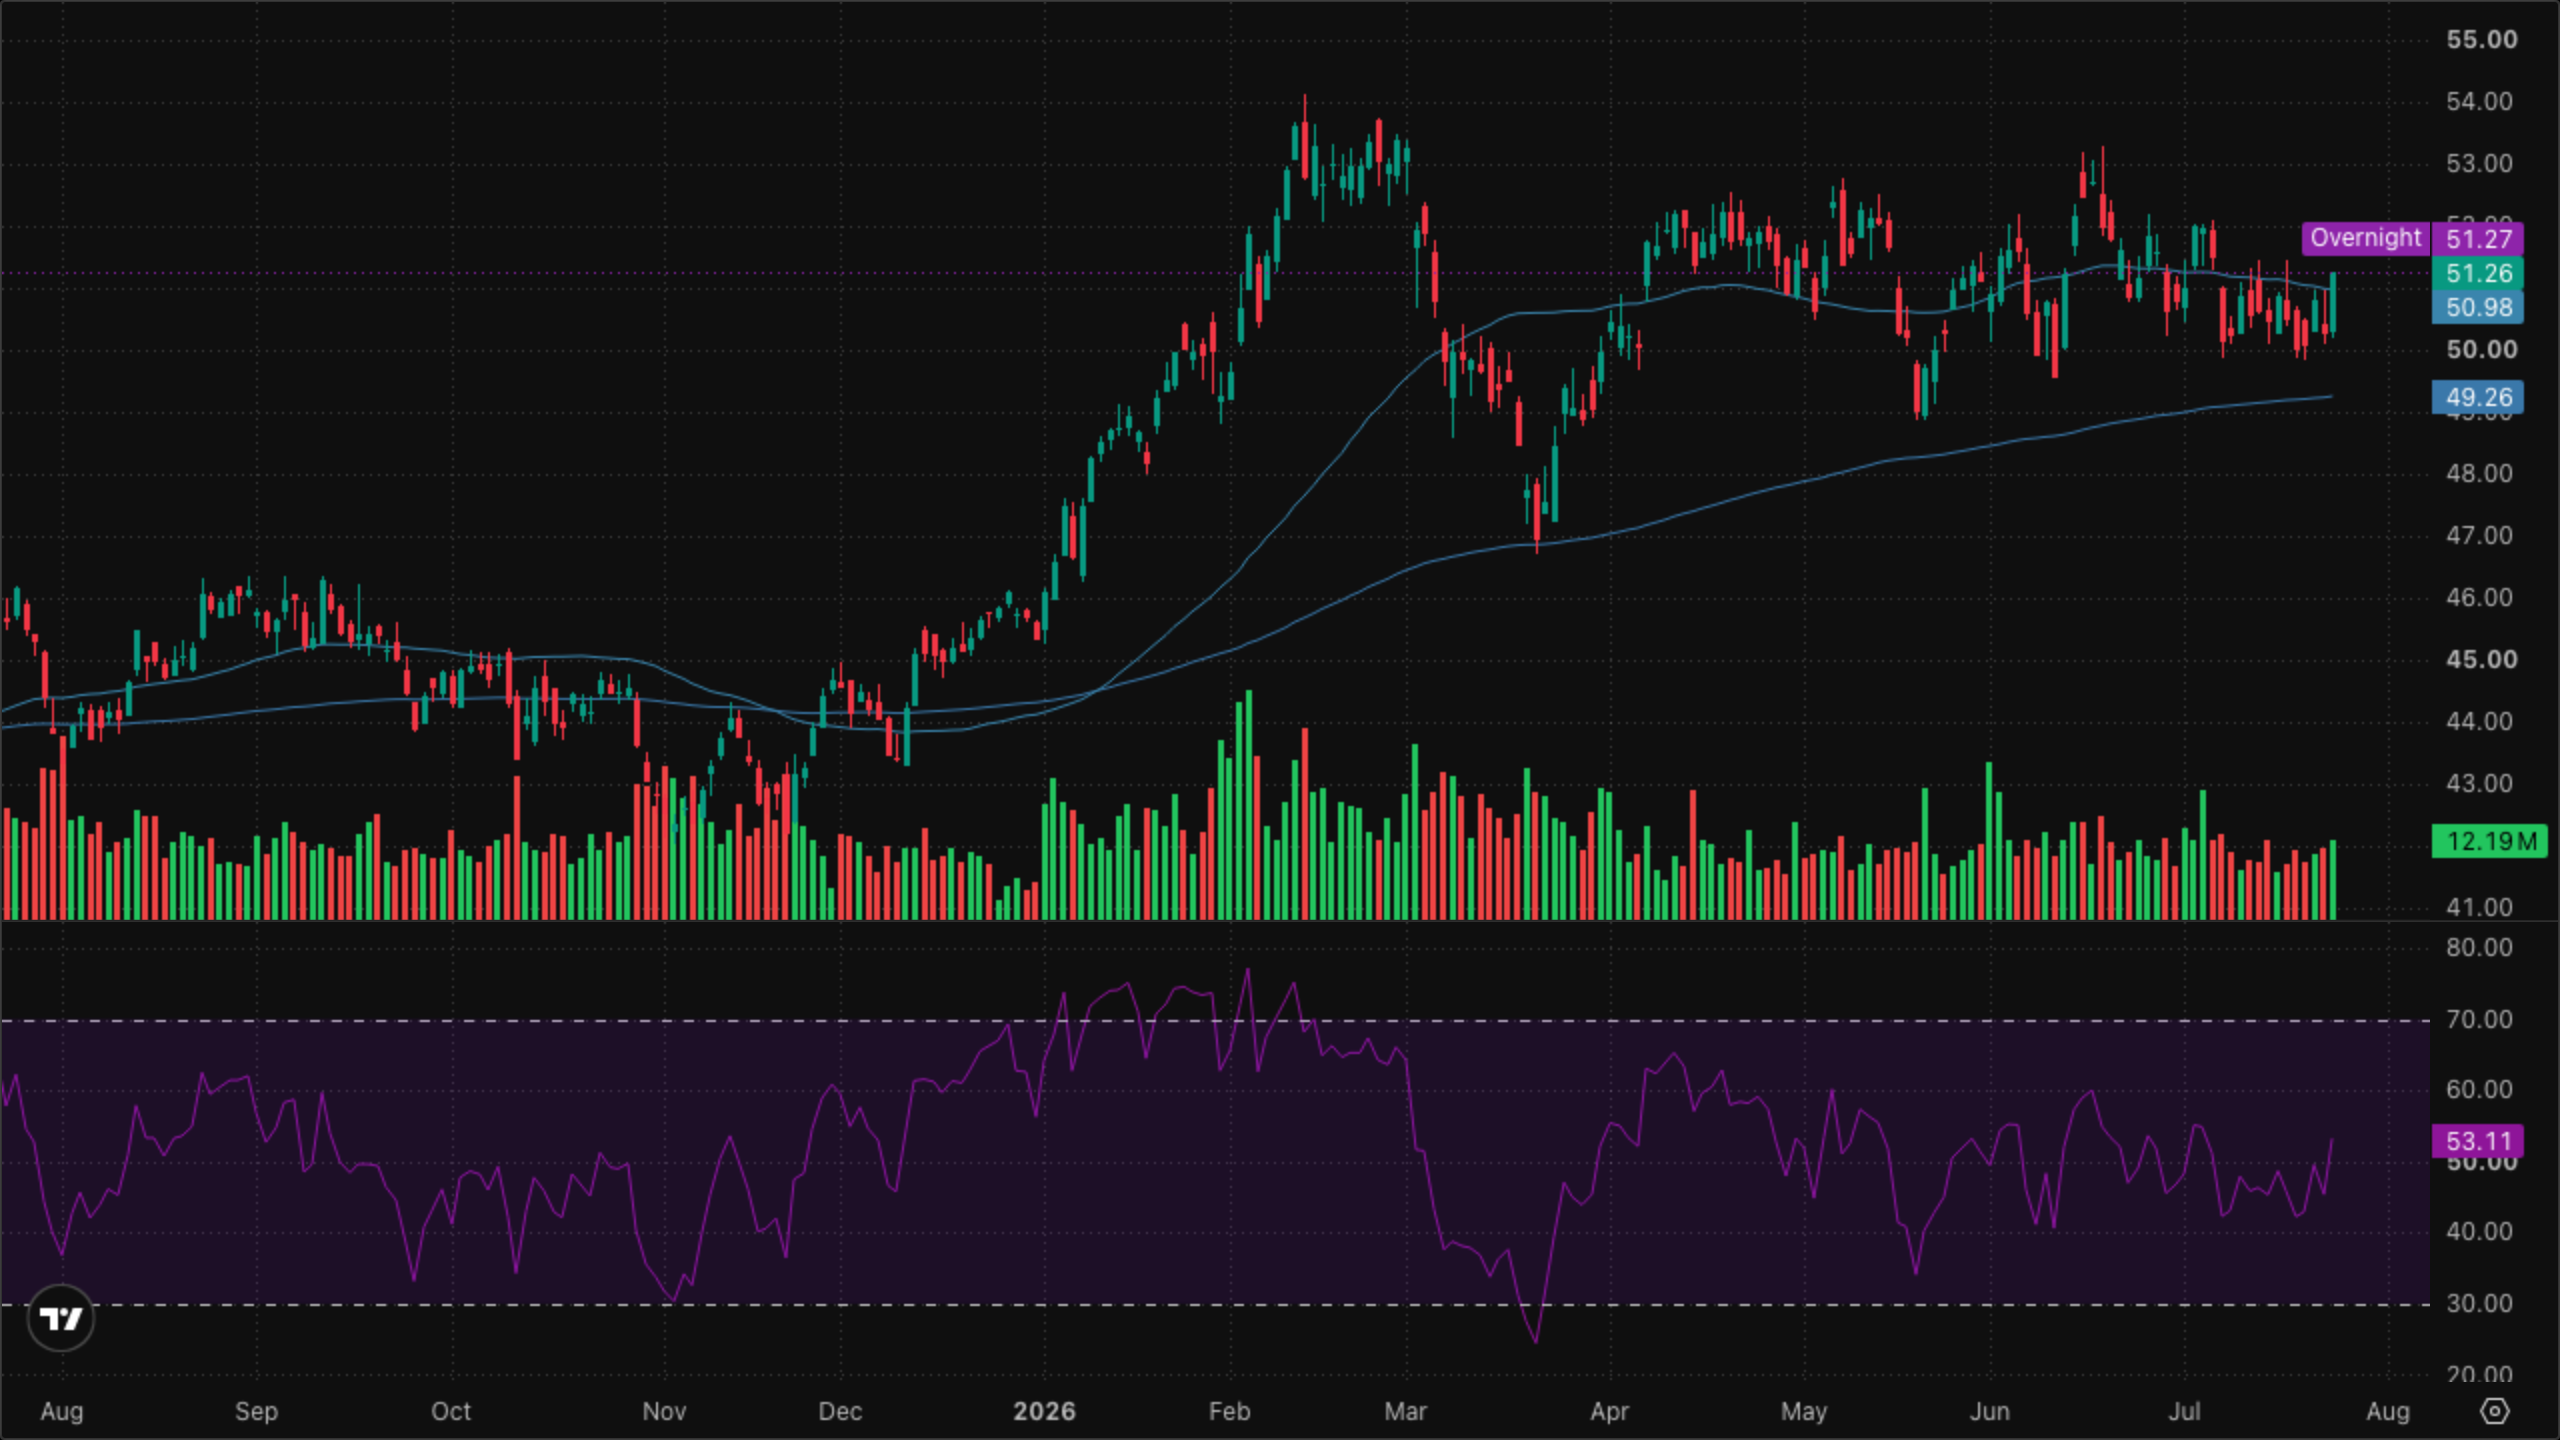This screenshot has height=1440, width=2560.
Task: Click the Apr label on time axis
Action: coord(1609,1411)
